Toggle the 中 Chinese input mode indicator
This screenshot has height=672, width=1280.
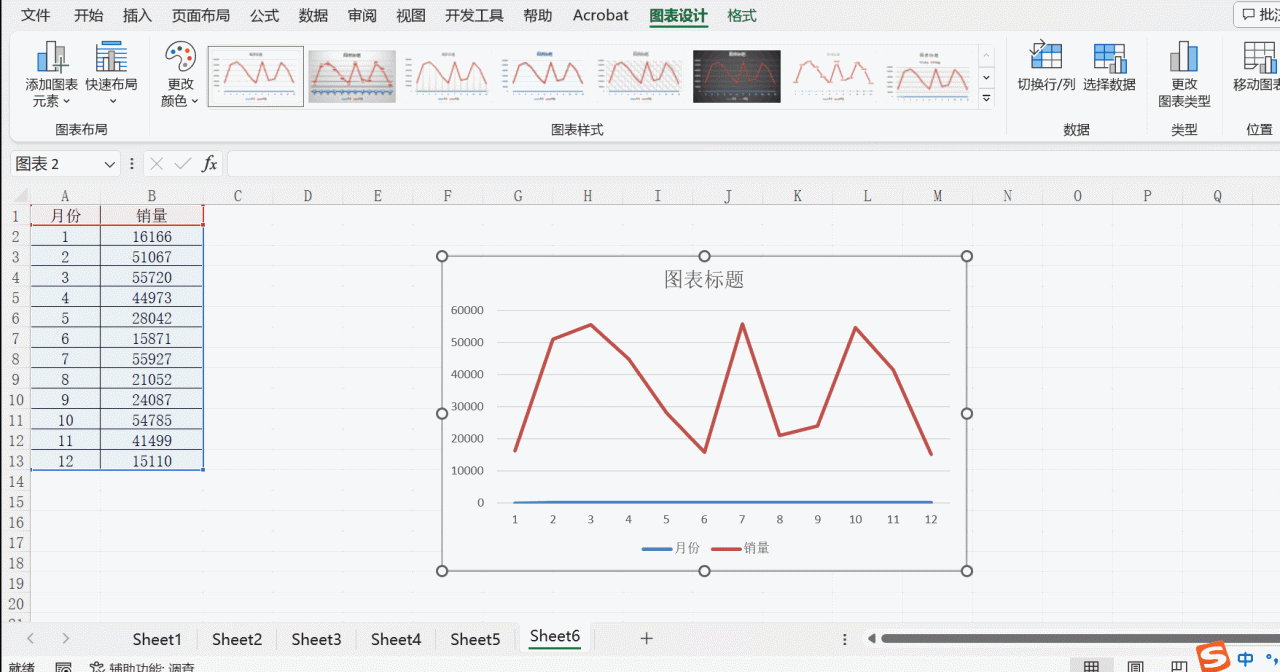coord(1245,659)
